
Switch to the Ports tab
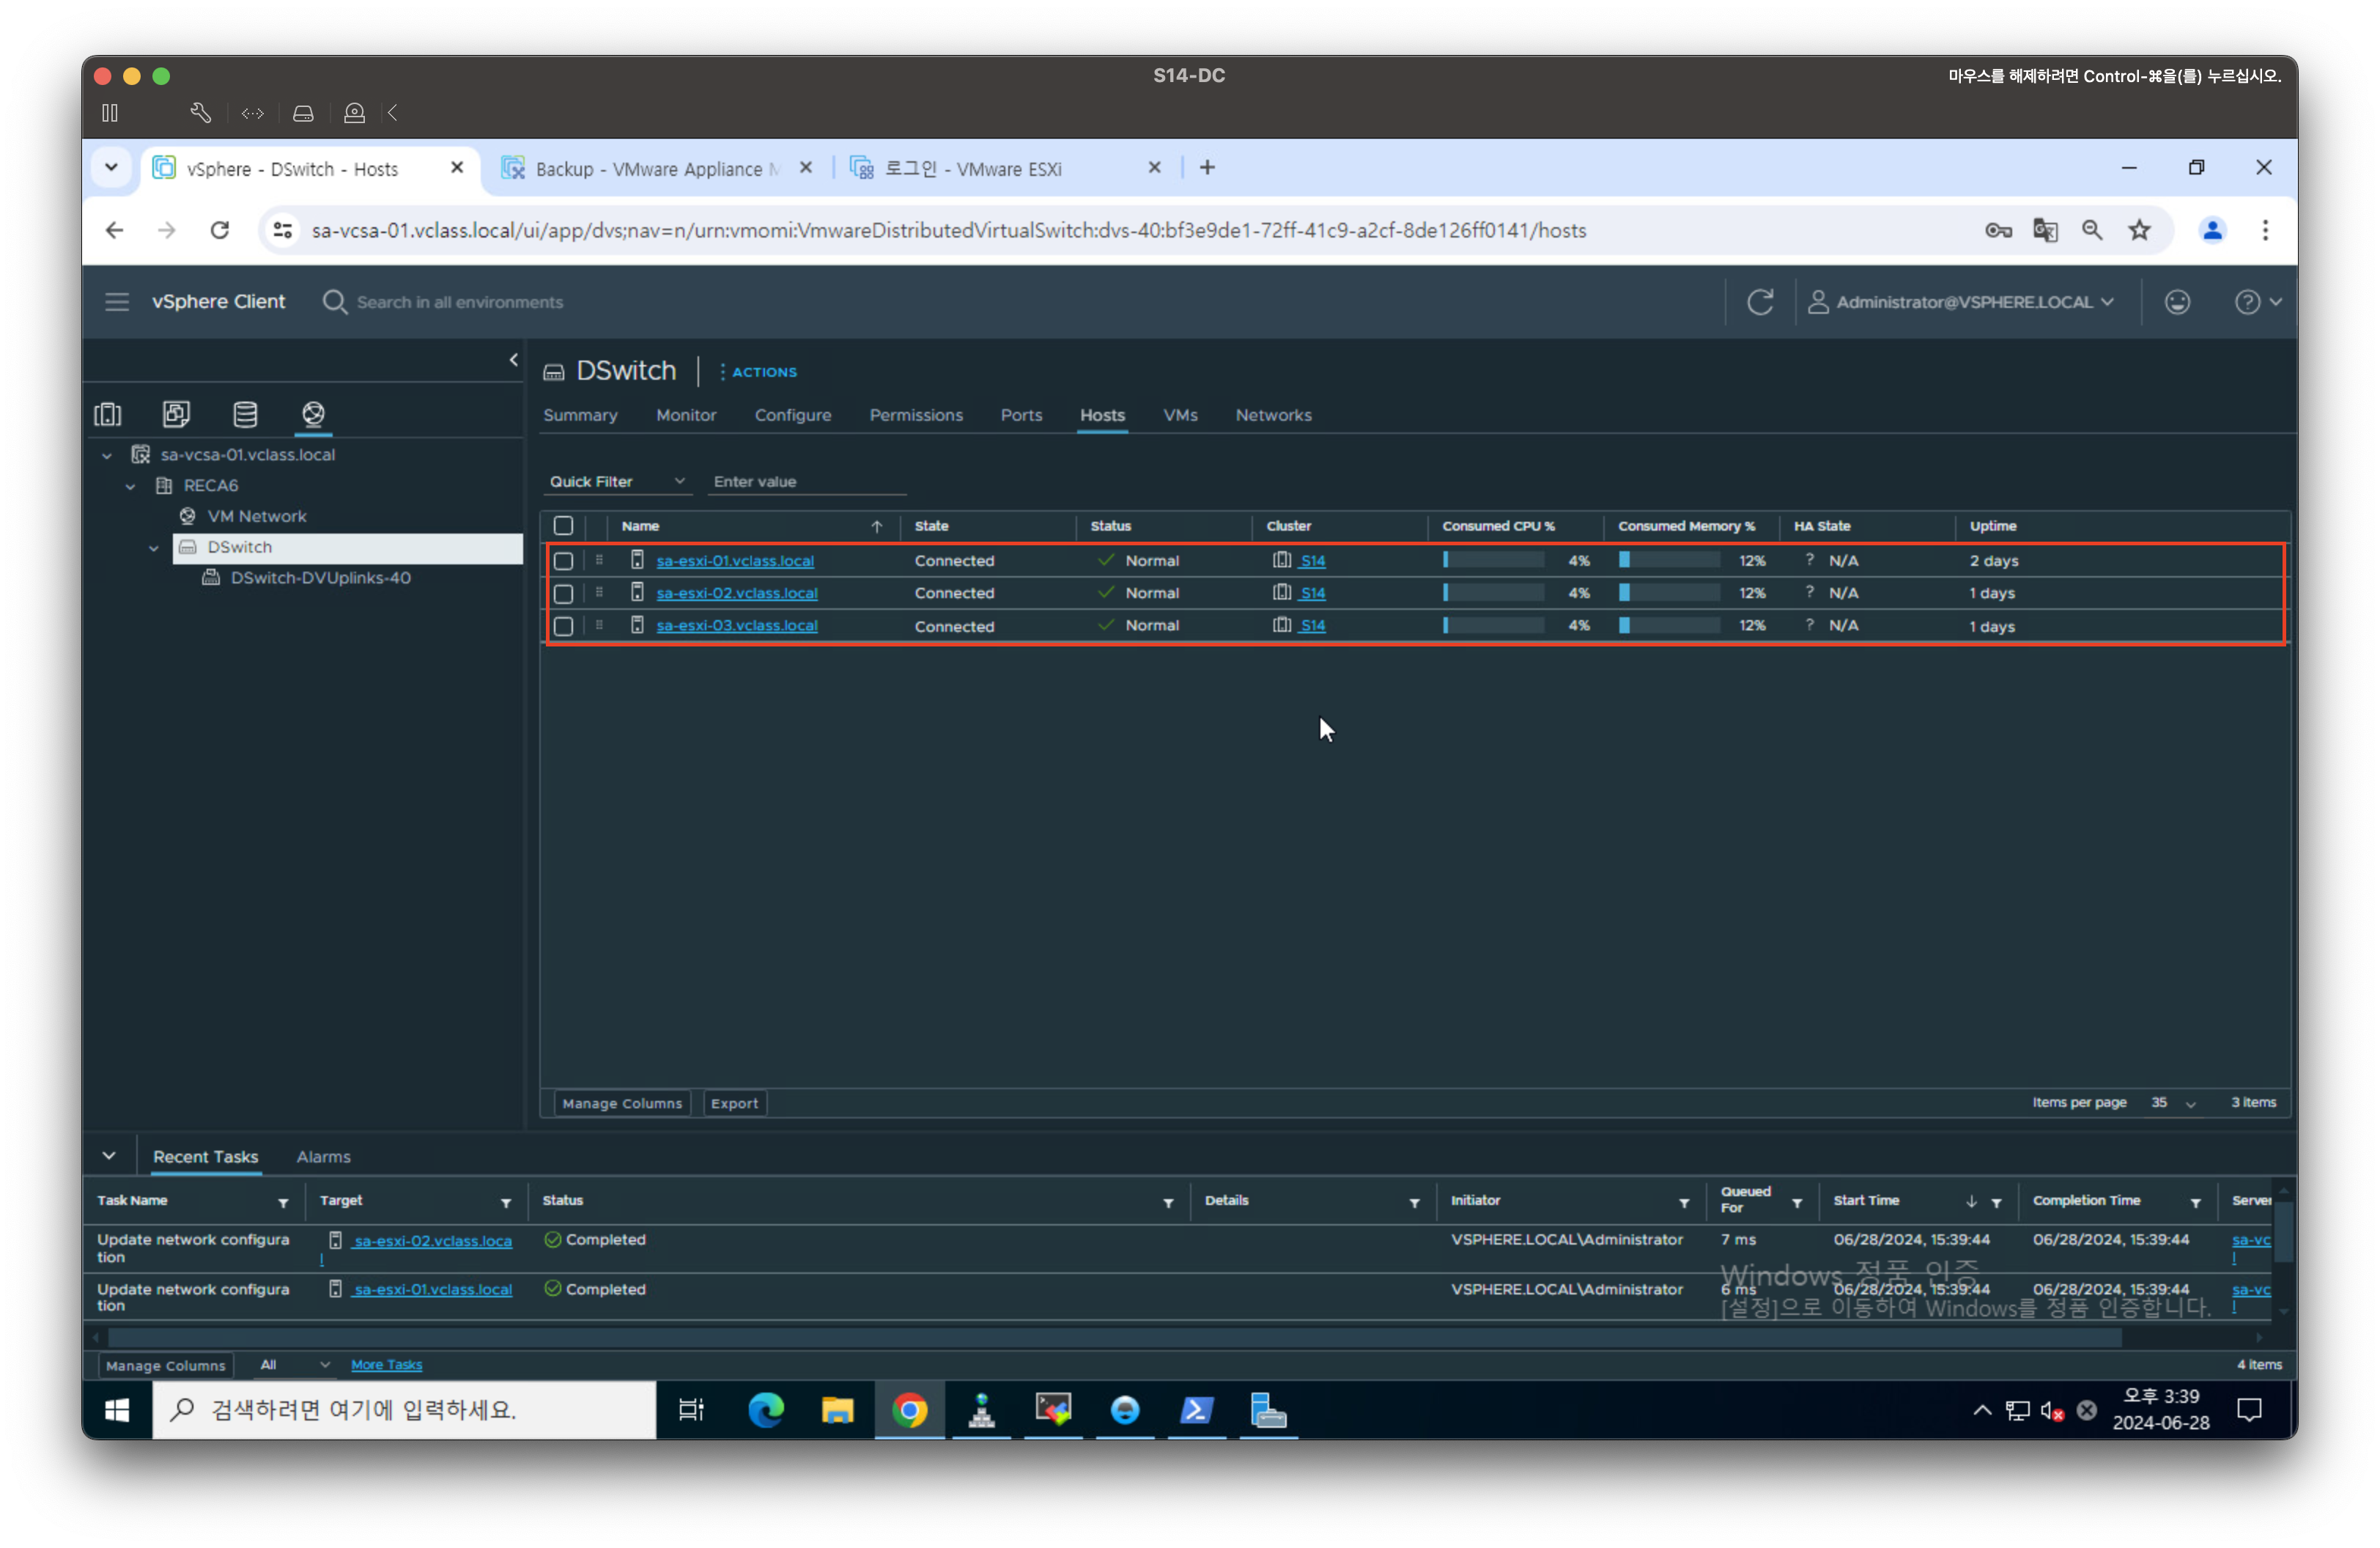(1021, 415)
